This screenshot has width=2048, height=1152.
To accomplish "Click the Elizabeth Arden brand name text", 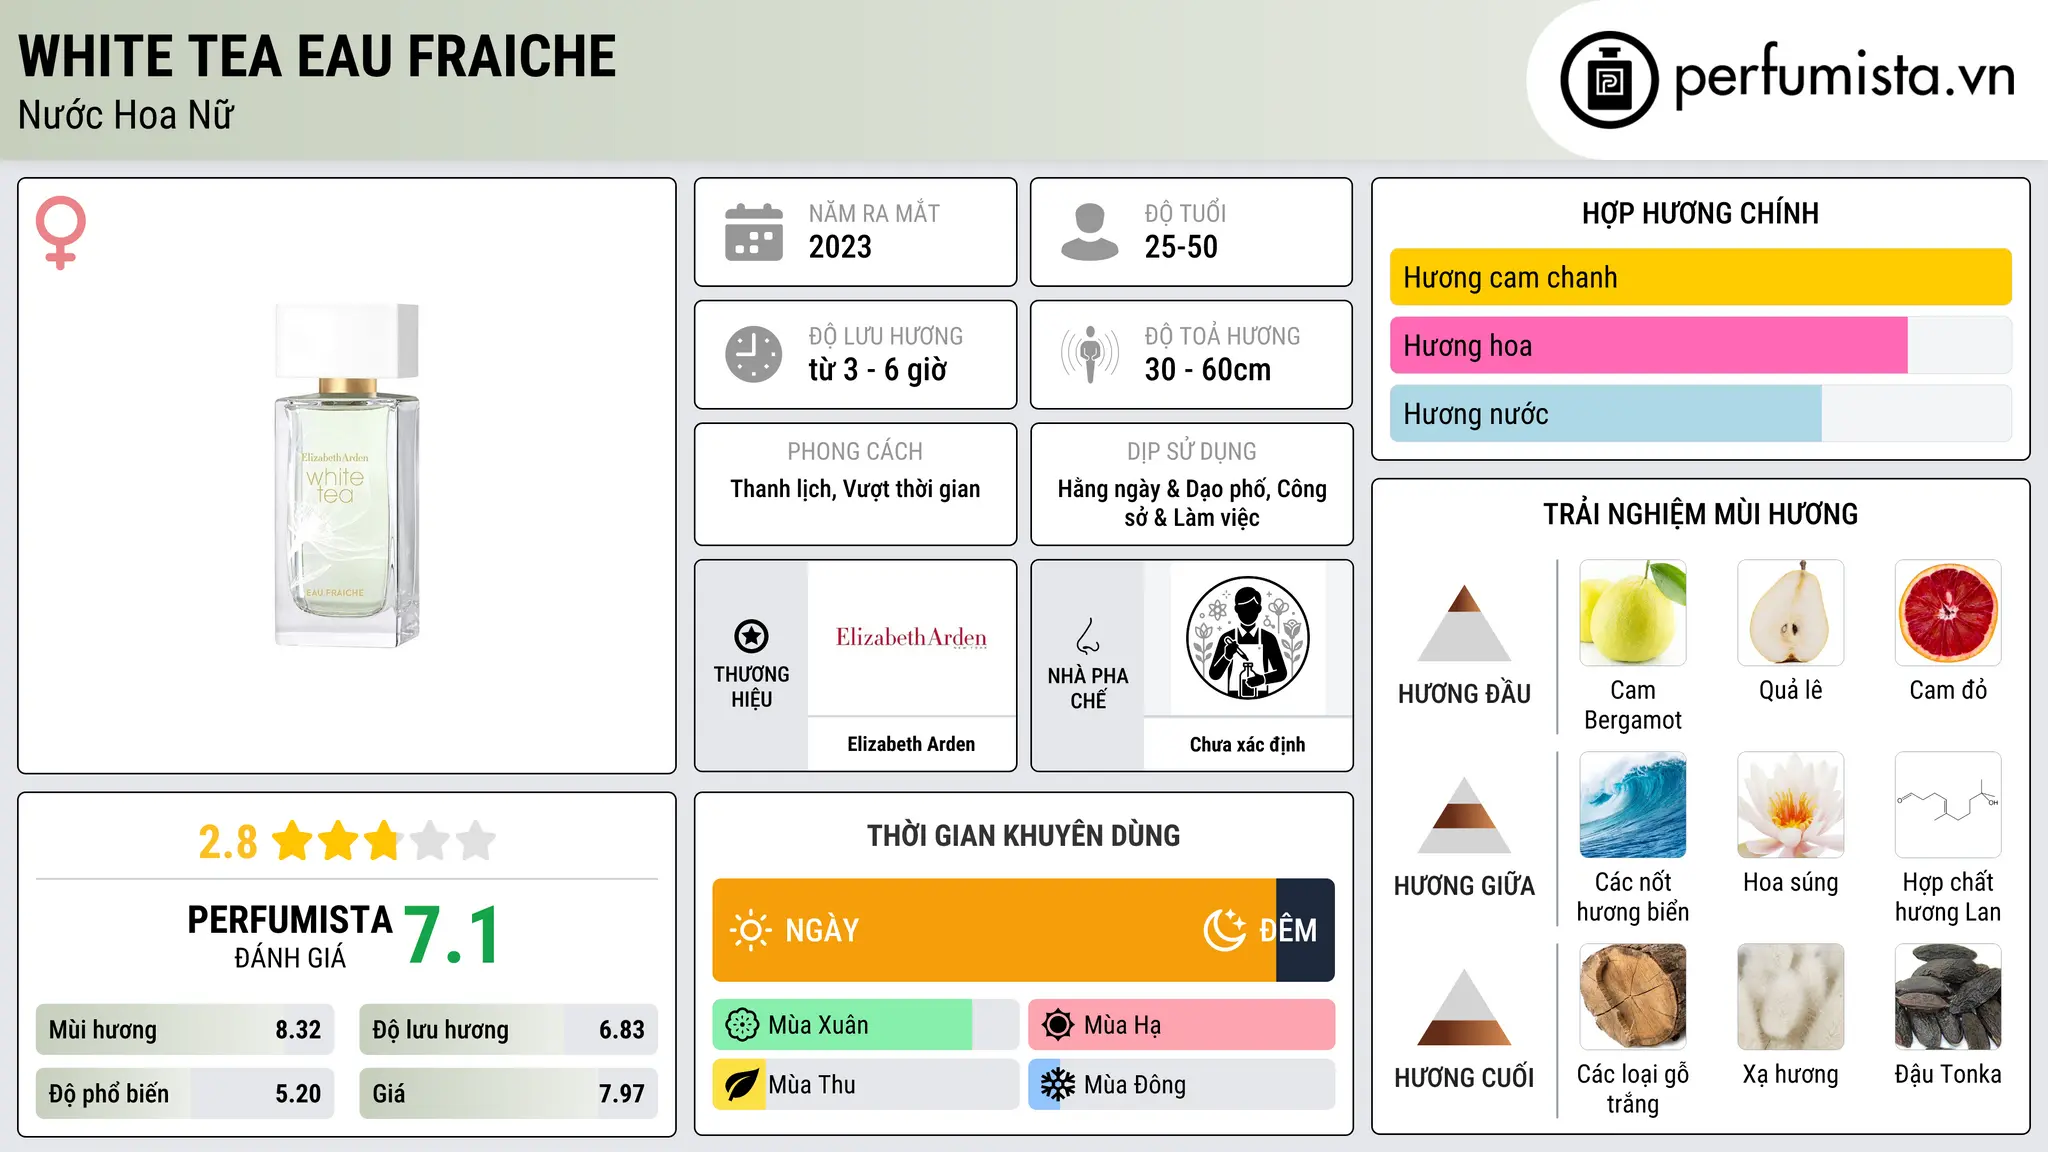I will tap(911, 744).
